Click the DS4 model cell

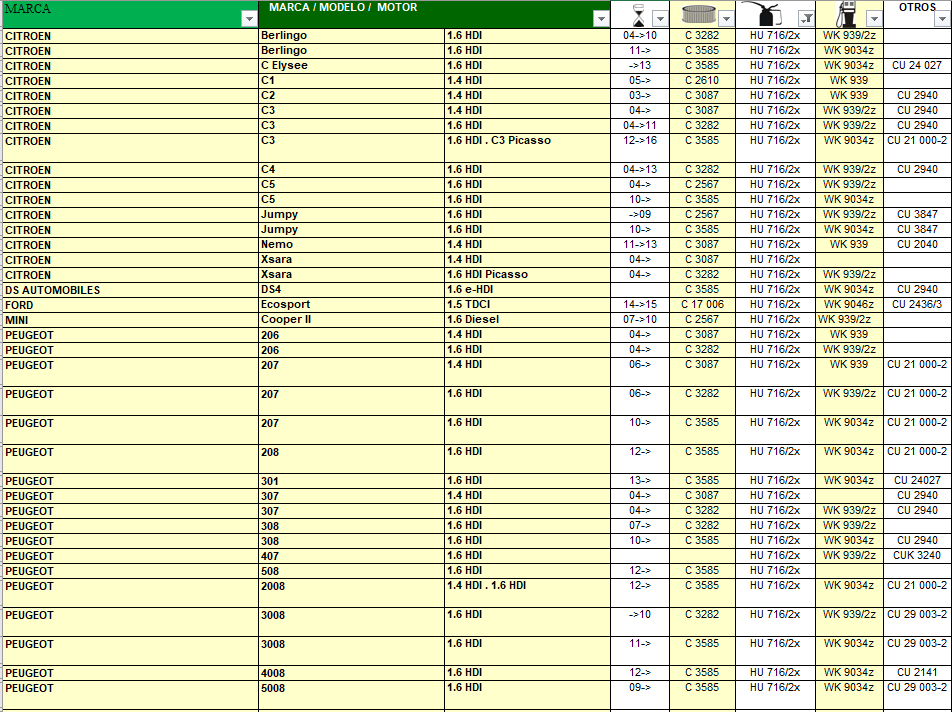pos(351,290)
